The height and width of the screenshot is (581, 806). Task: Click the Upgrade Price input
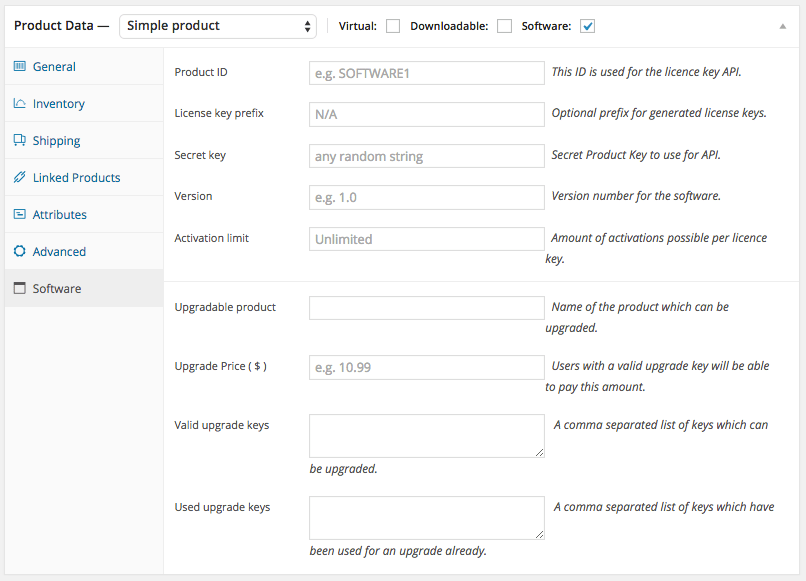pyautogui.click(x=426, y=367)
